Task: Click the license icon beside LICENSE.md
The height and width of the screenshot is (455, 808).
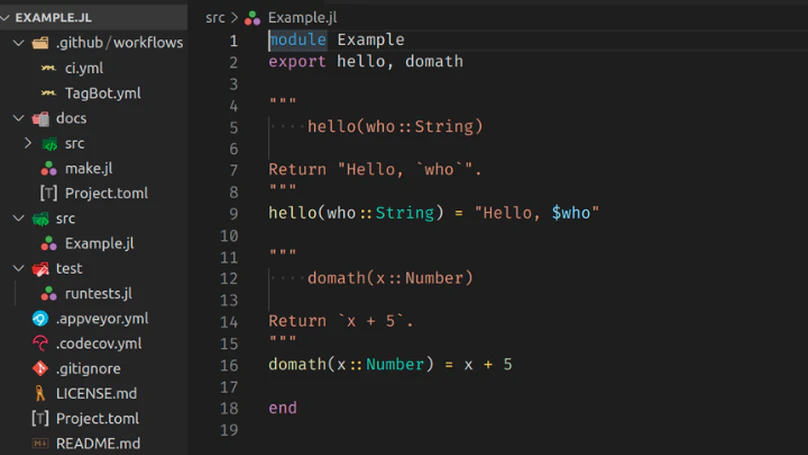Action: click(40, 394)
